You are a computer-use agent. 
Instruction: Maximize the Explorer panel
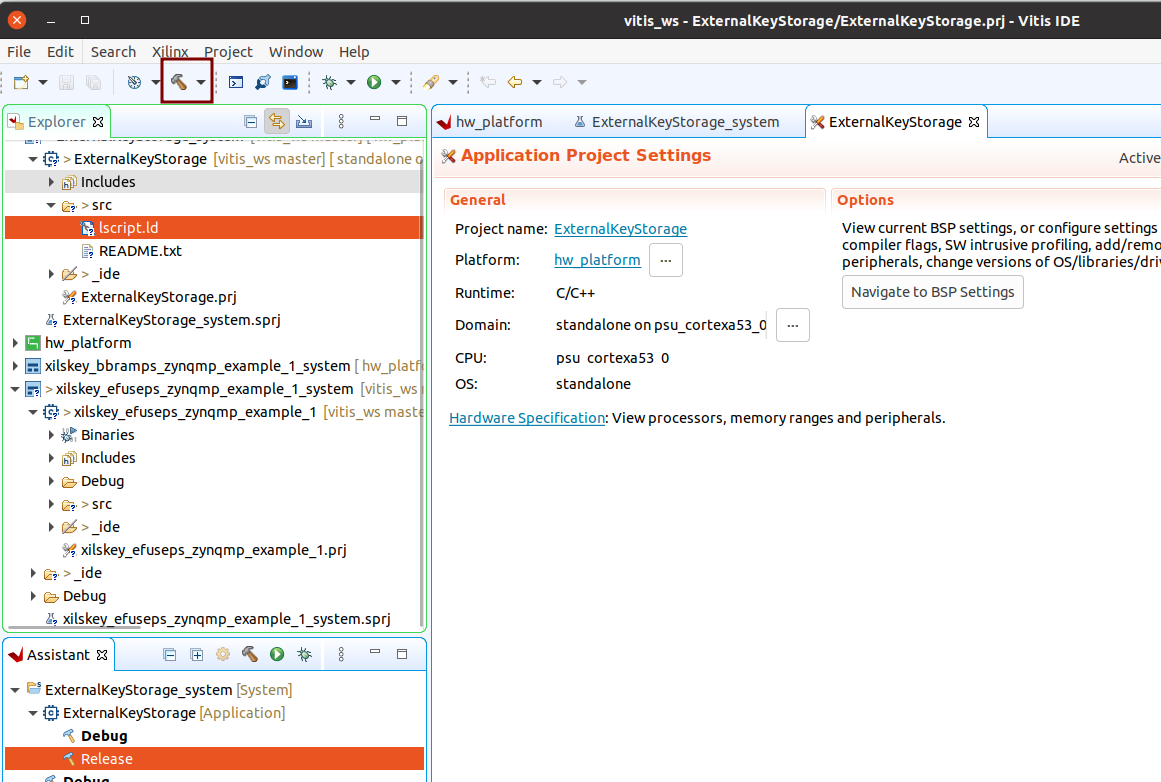coord(402,121)
